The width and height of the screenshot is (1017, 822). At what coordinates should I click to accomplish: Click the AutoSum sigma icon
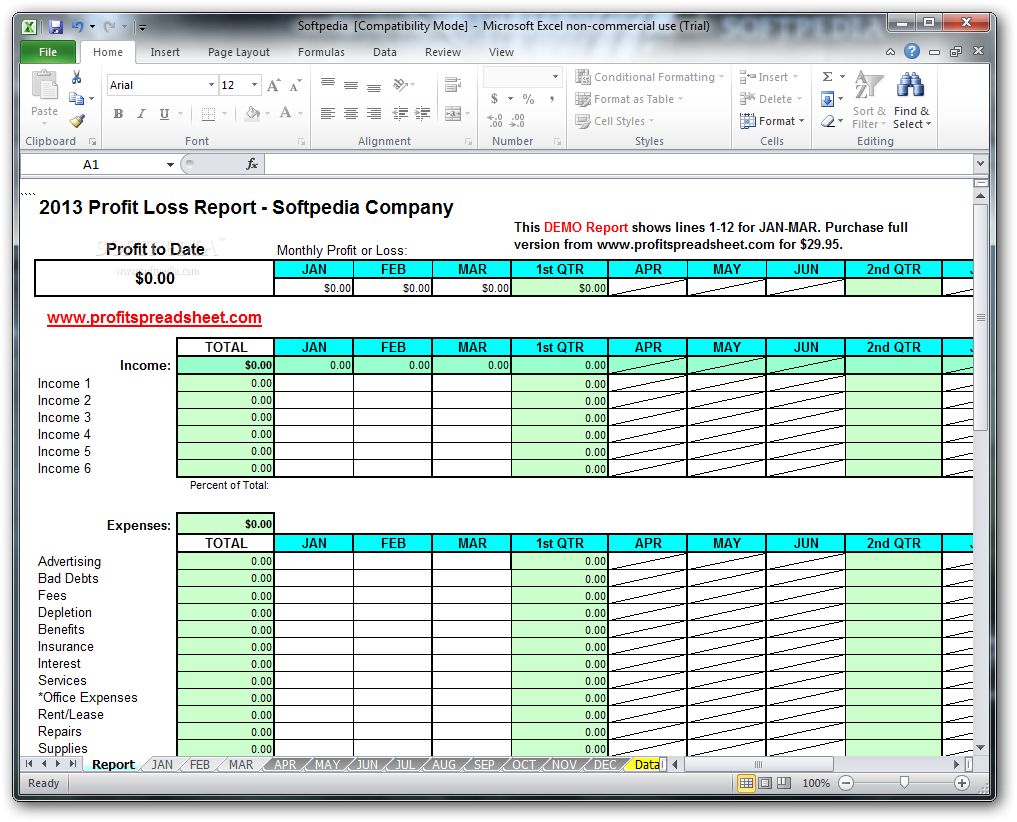click(x=828, y=77)
